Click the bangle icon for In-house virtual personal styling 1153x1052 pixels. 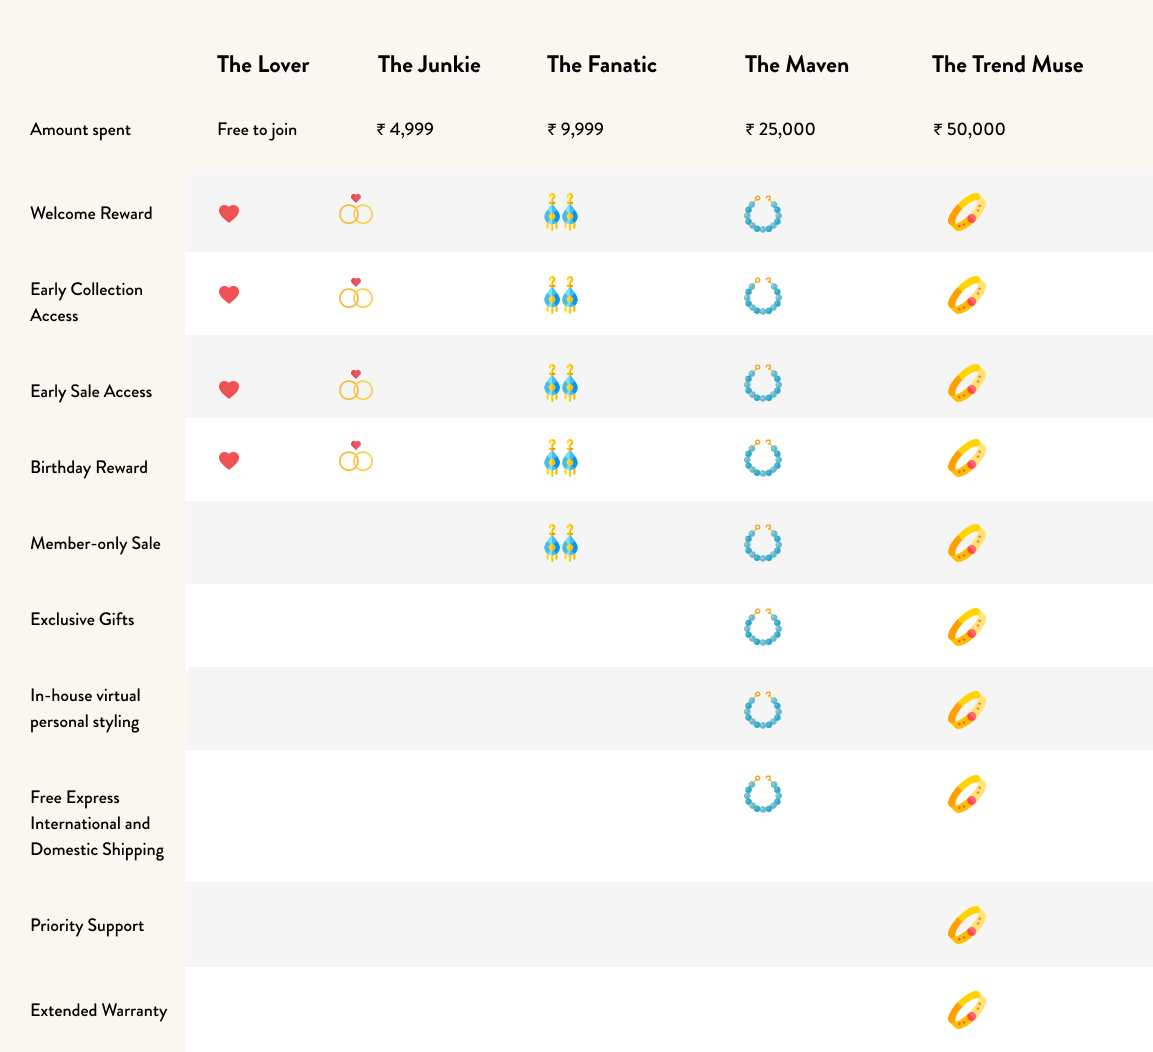coord(967,709)
